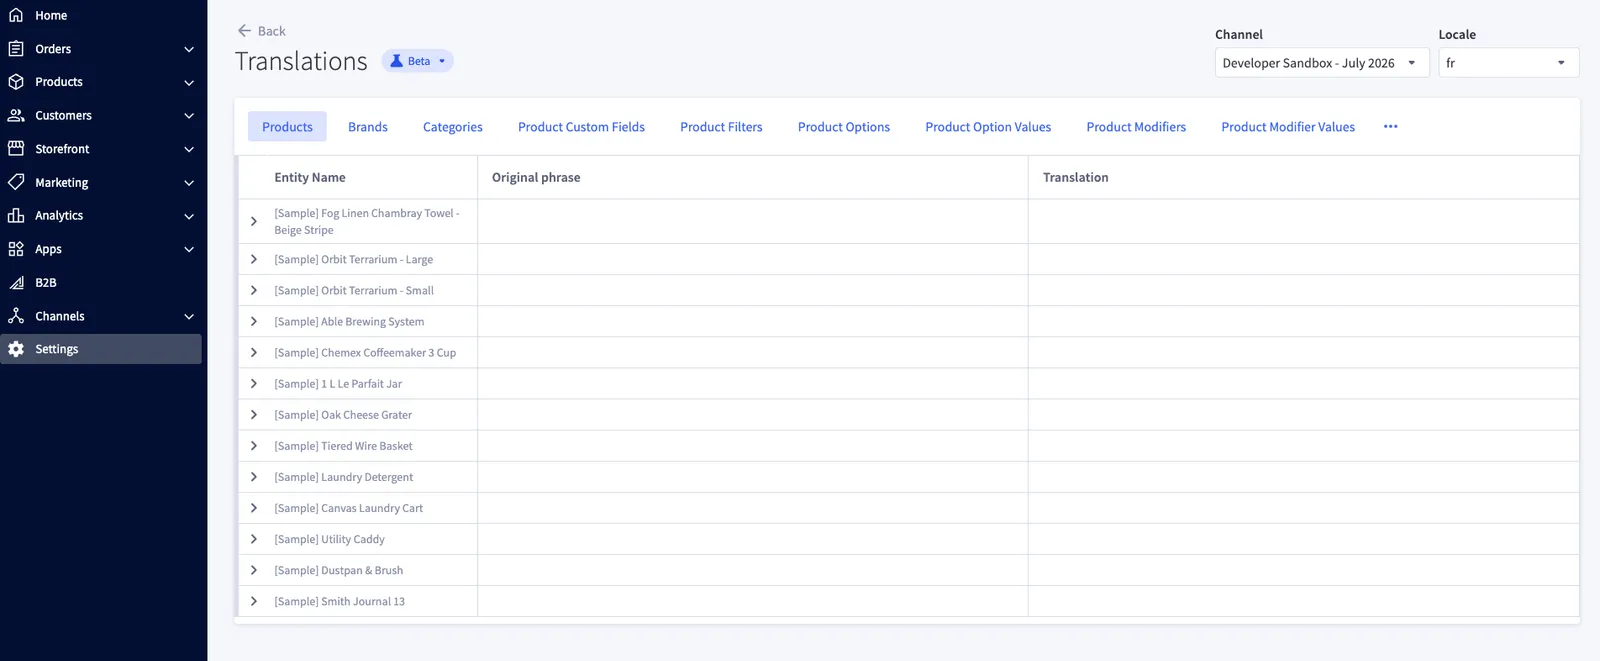The image size is (1600, 661).
Task: Click the Back arrow icon
Action: click(244, 31)
